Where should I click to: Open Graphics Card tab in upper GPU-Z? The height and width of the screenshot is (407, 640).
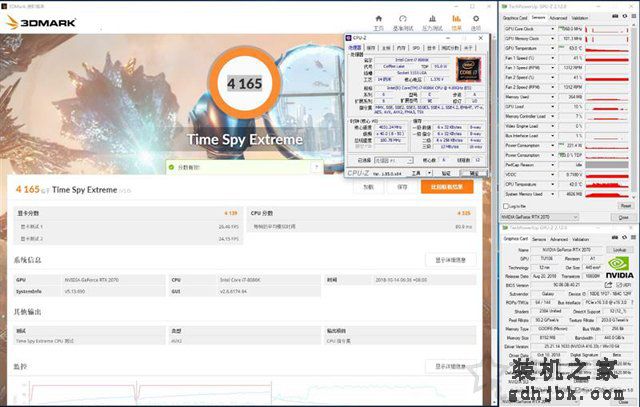point(515,18)
